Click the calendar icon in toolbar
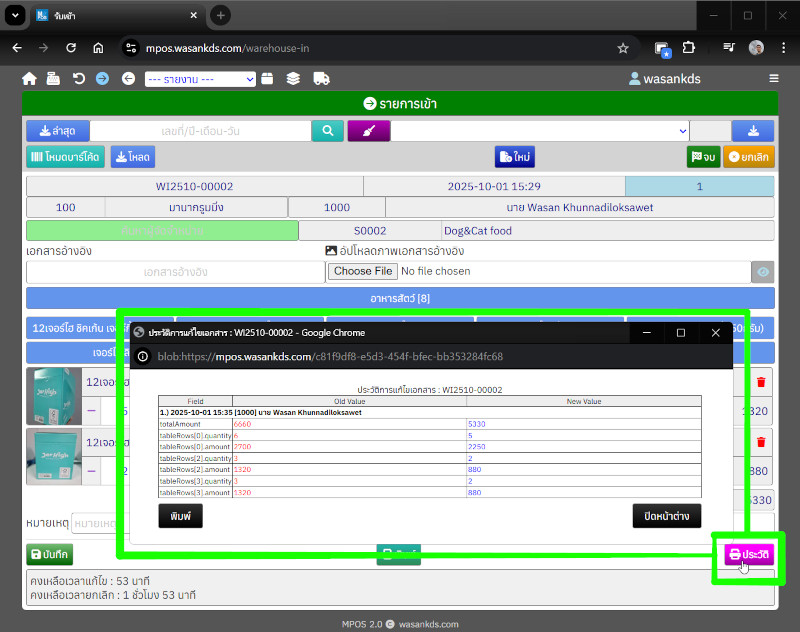This screenshot has width=800, height=632. click(267, 79)
